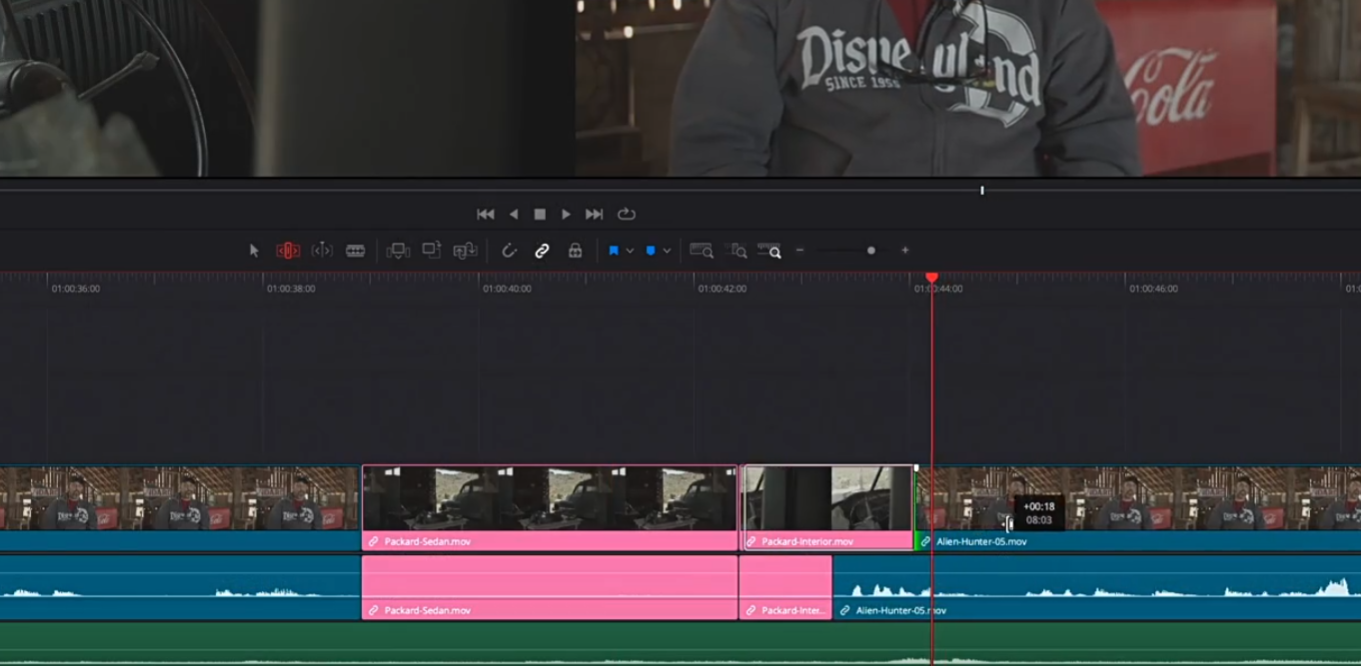Toggle the Linked Selection chain icon
Screen dimensions: 1361x666
(x=542, y=251)
